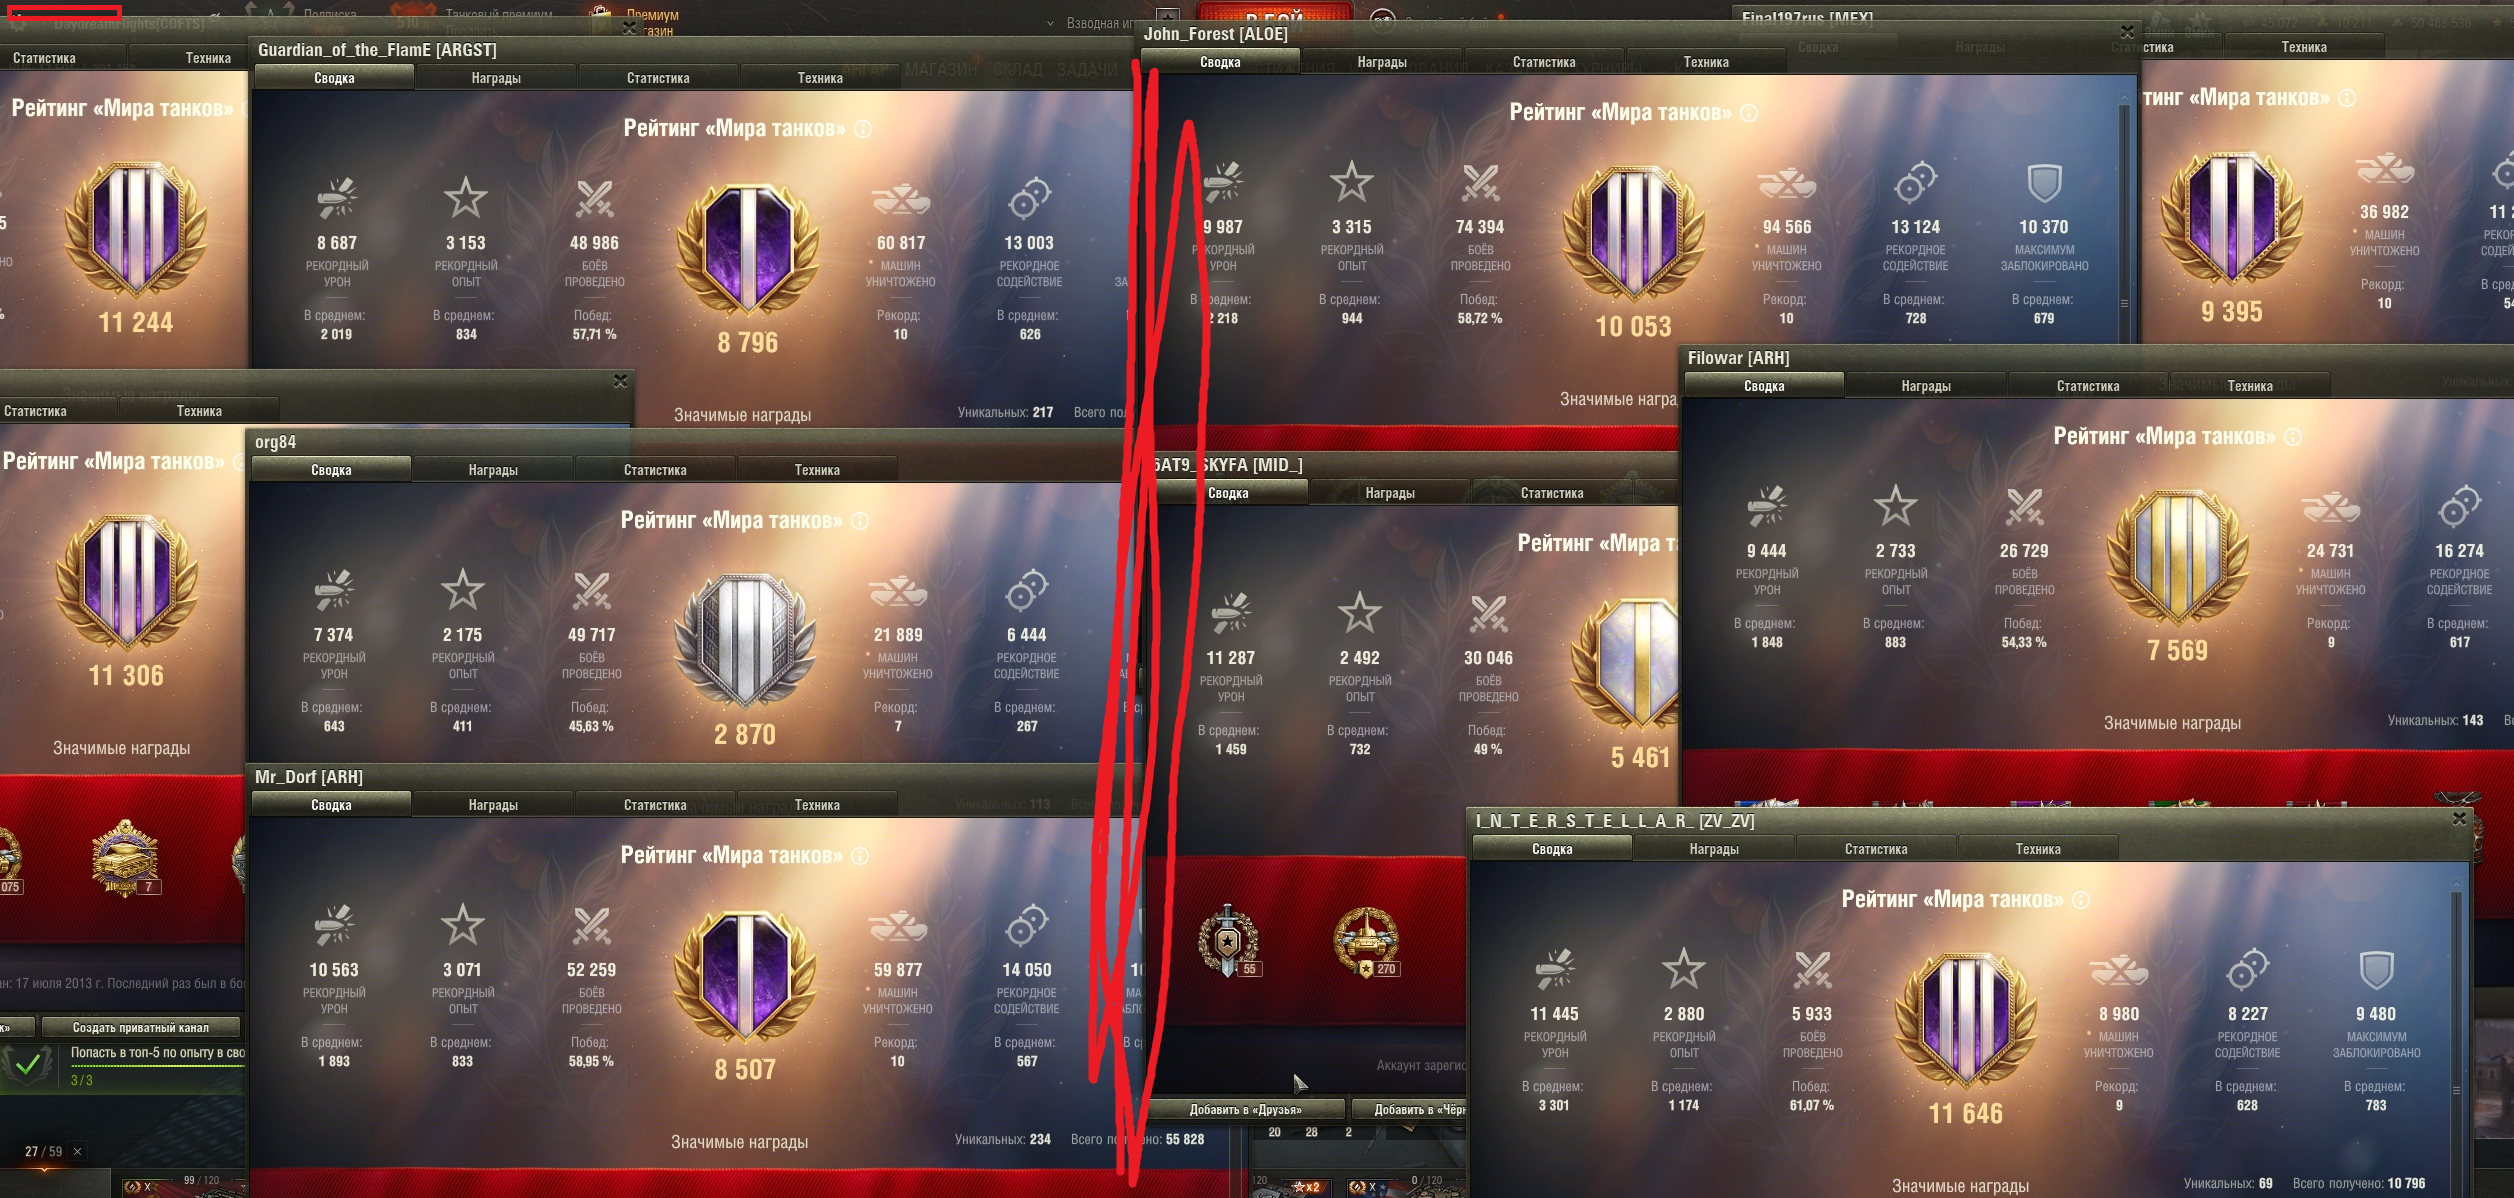Click the completed mission green checkmark

coord(28,1064)
